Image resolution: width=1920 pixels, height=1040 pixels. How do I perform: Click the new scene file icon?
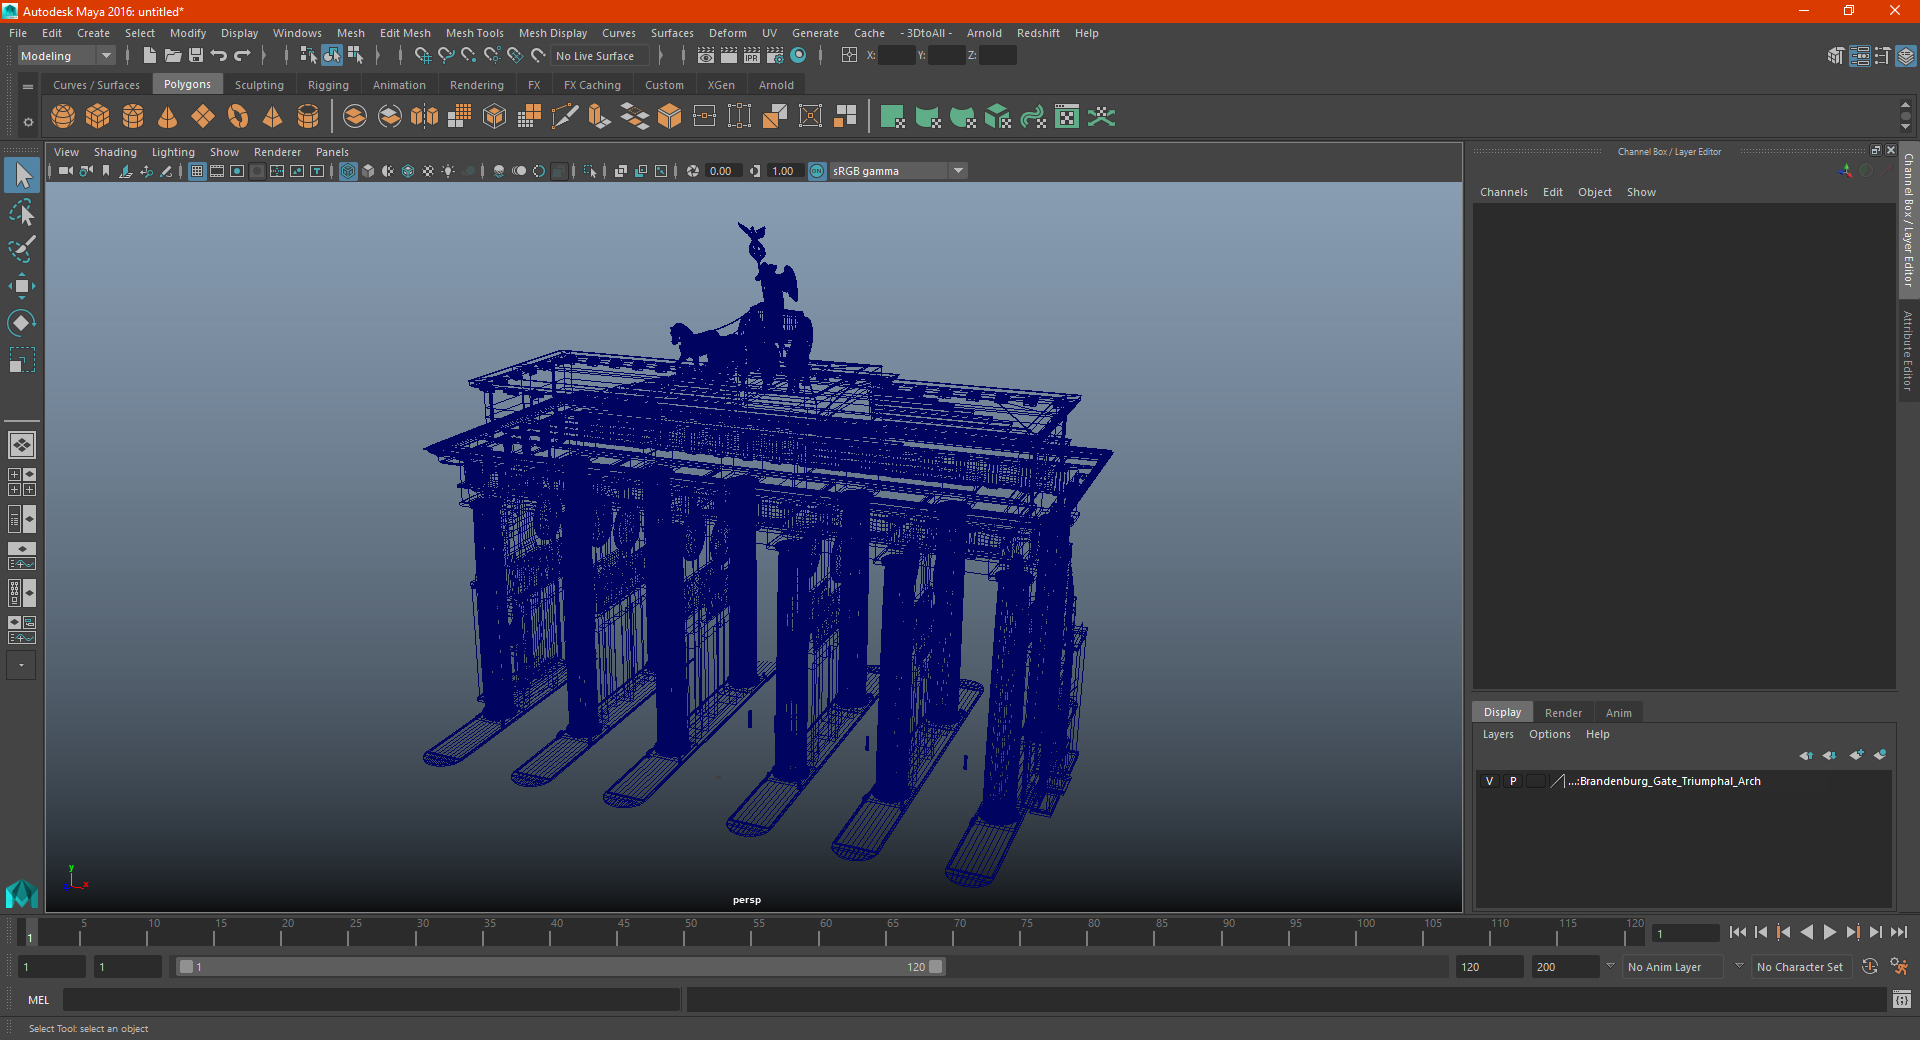coord(149,56)
